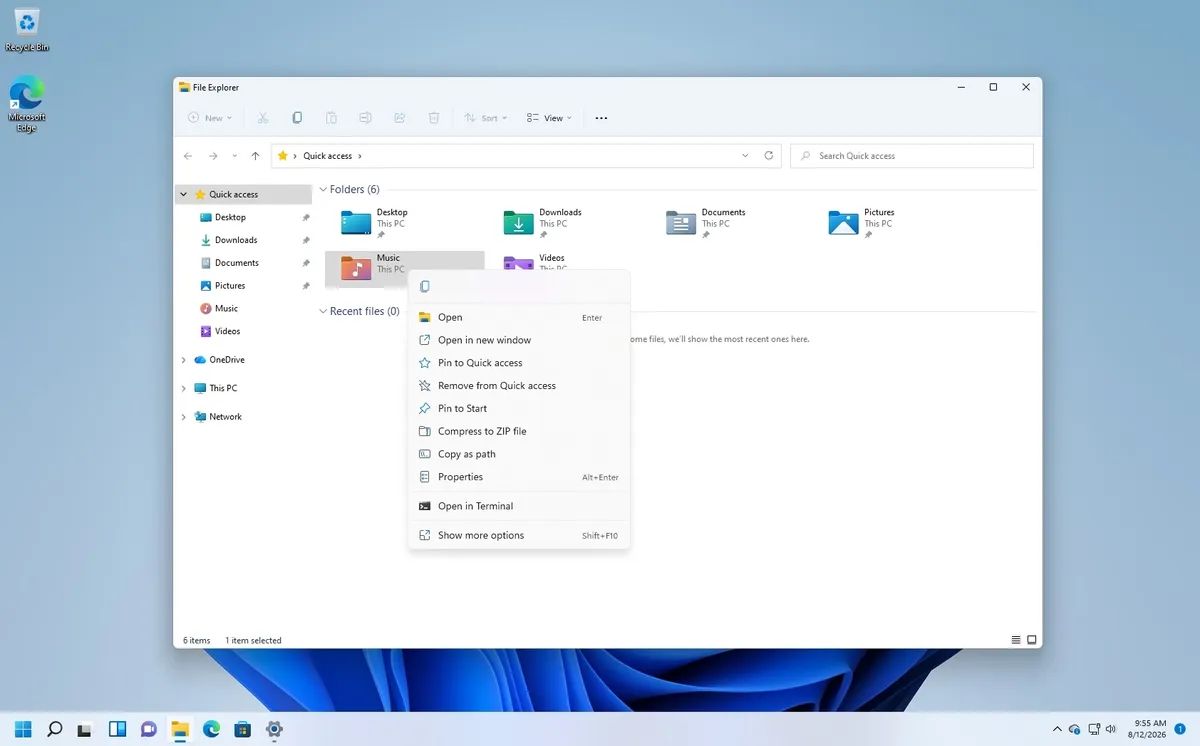Select the Downloads folder tile

point(566,222)
